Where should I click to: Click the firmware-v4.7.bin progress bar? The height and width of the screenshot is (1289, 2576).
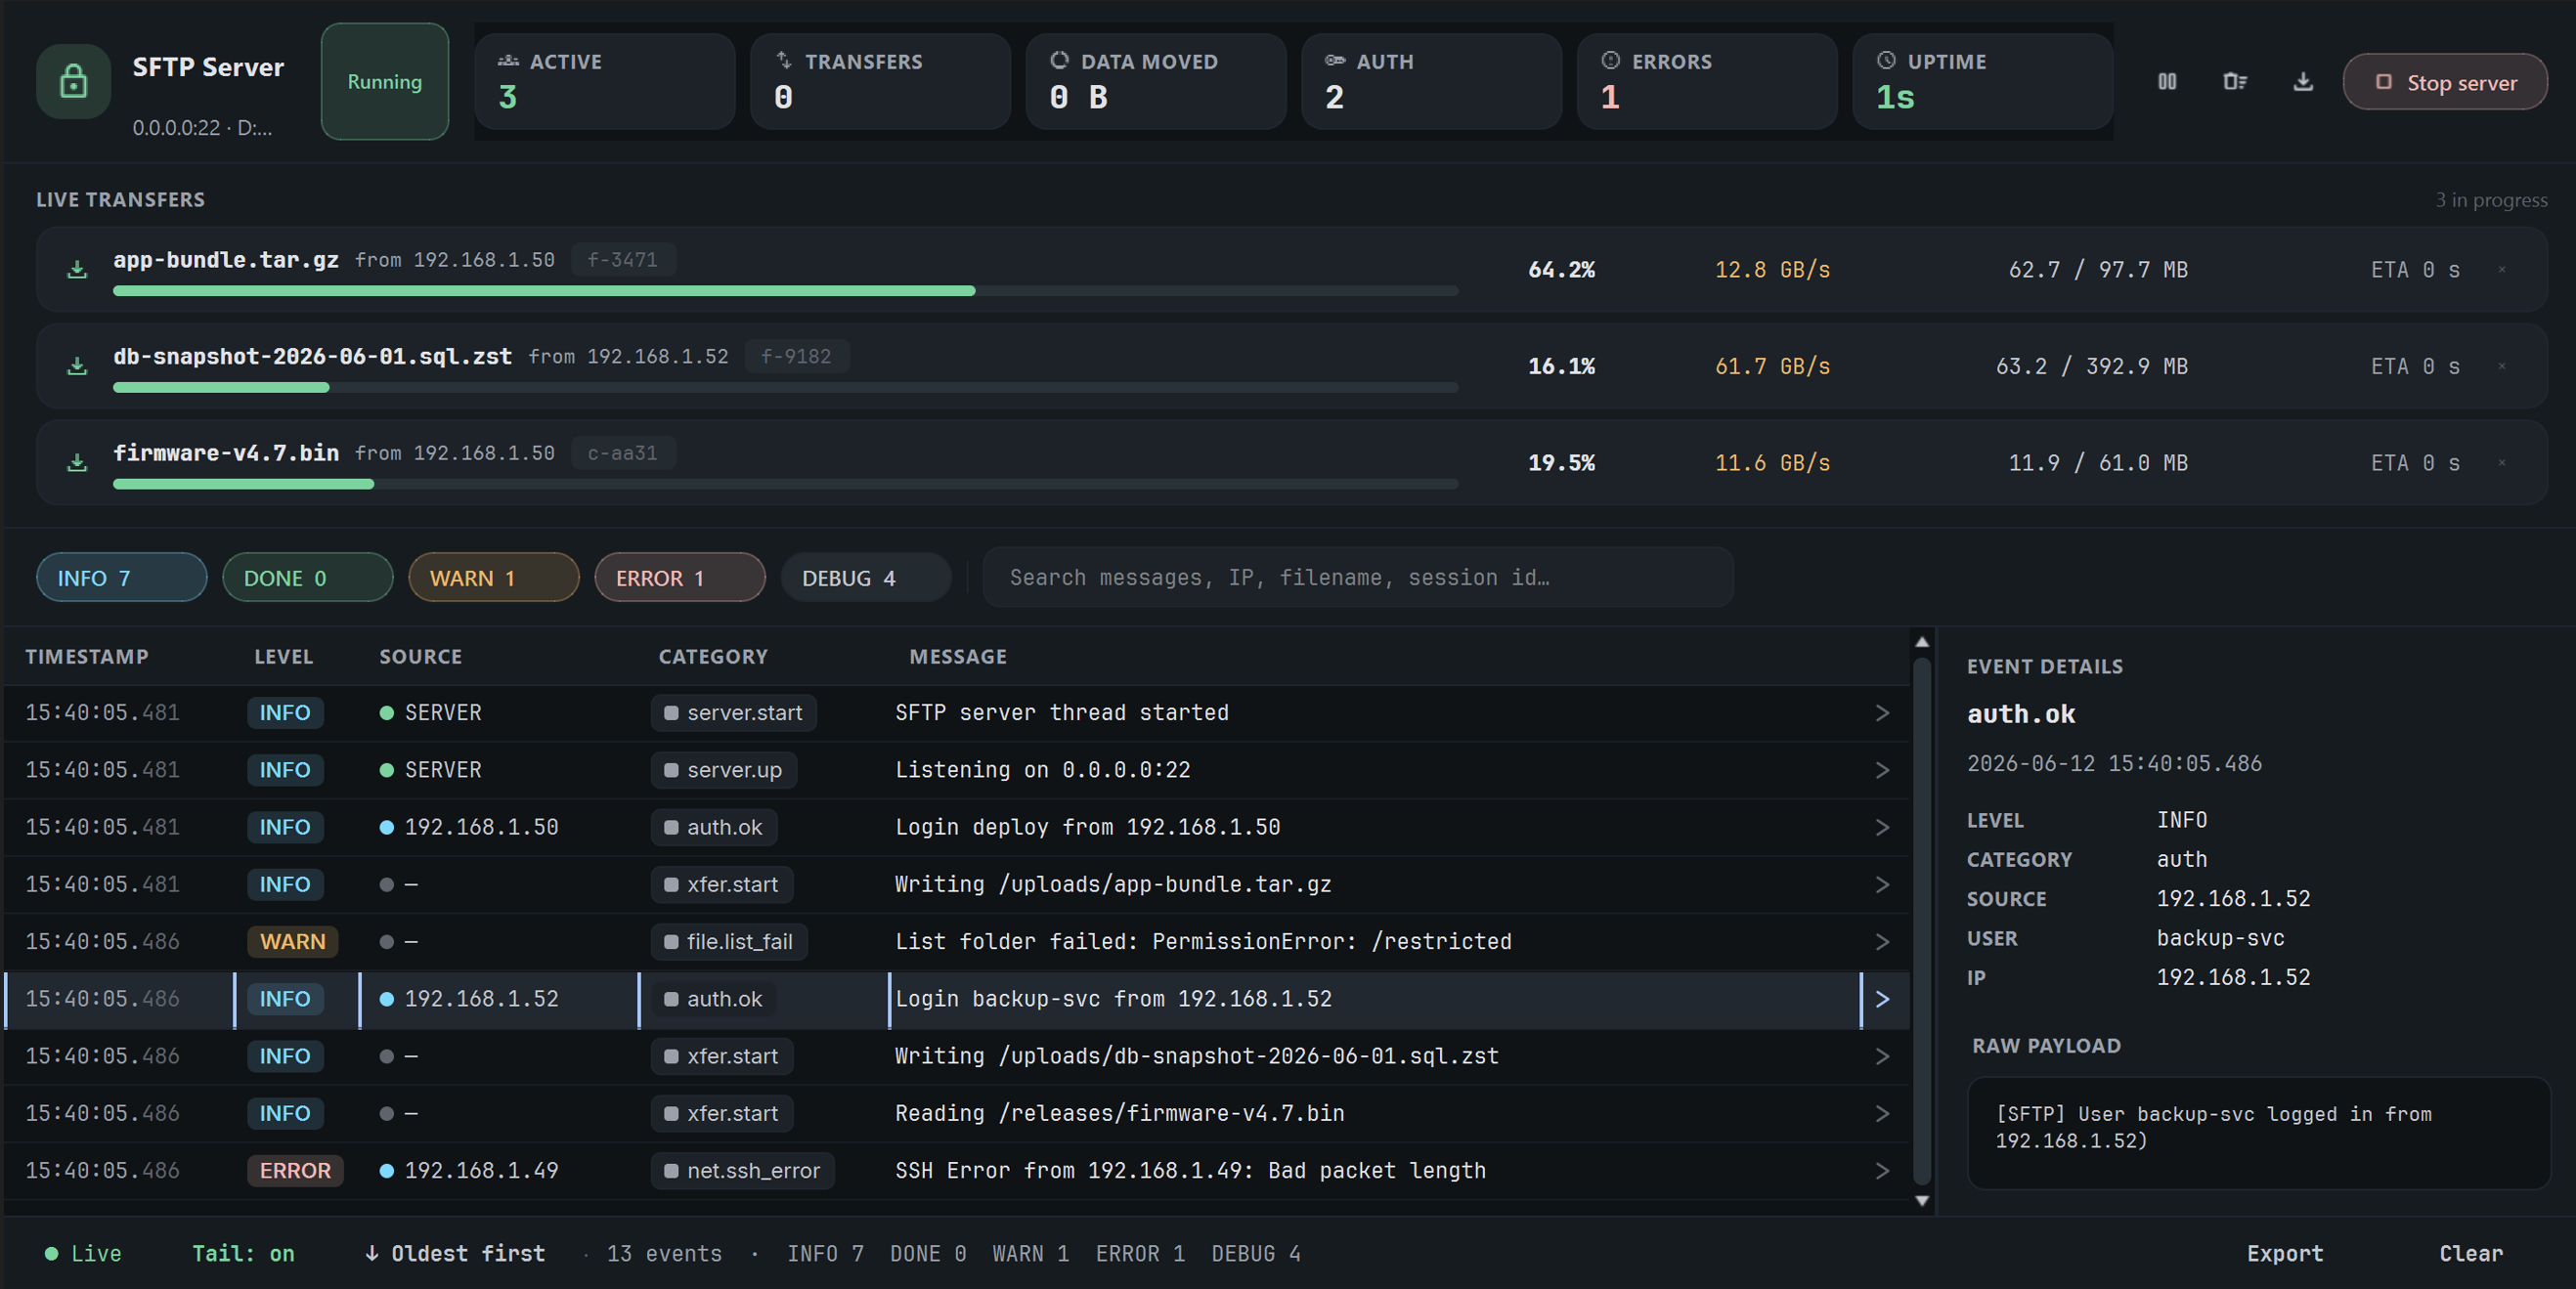[785, 484]
